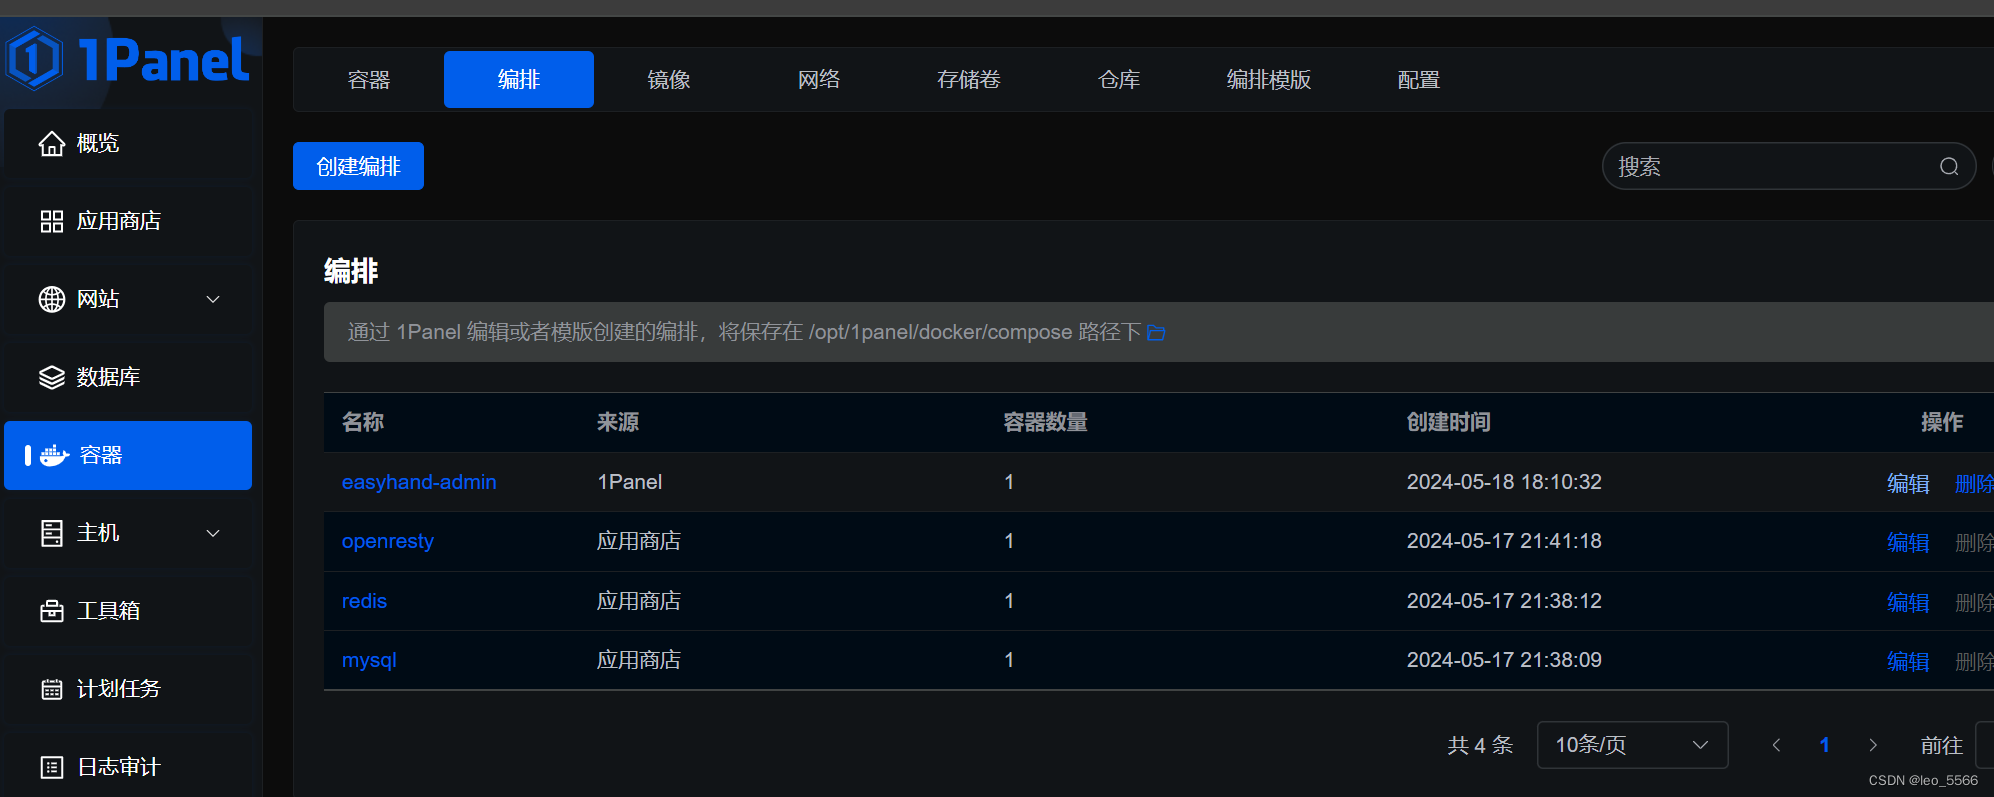Click the 2024-05-17 21:38:12 timestamp
1994x797 pixels.
coord(1504,601)
